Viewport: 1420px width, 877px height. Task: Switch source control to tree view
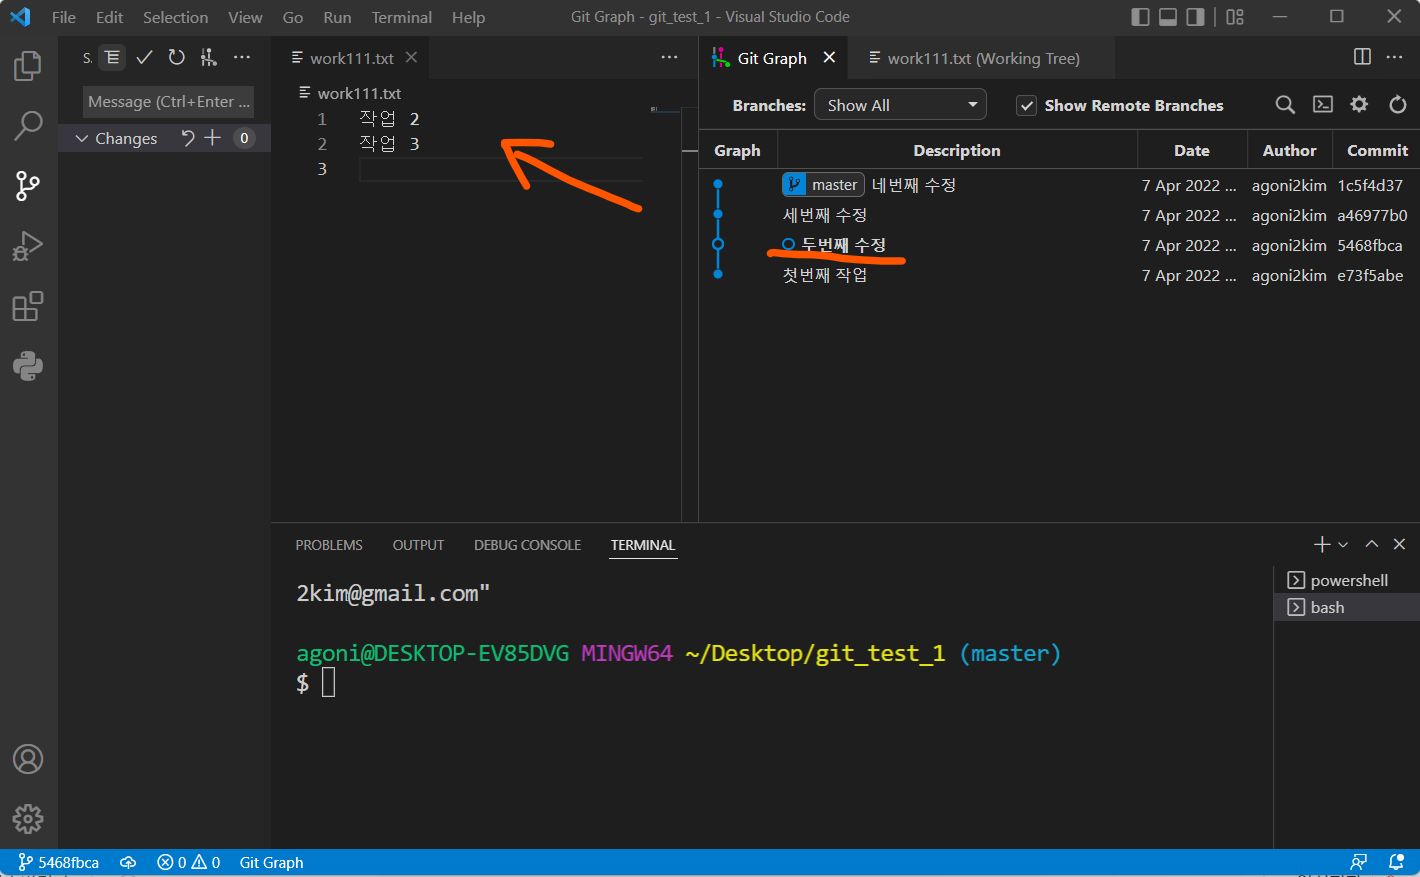[113, 58]
